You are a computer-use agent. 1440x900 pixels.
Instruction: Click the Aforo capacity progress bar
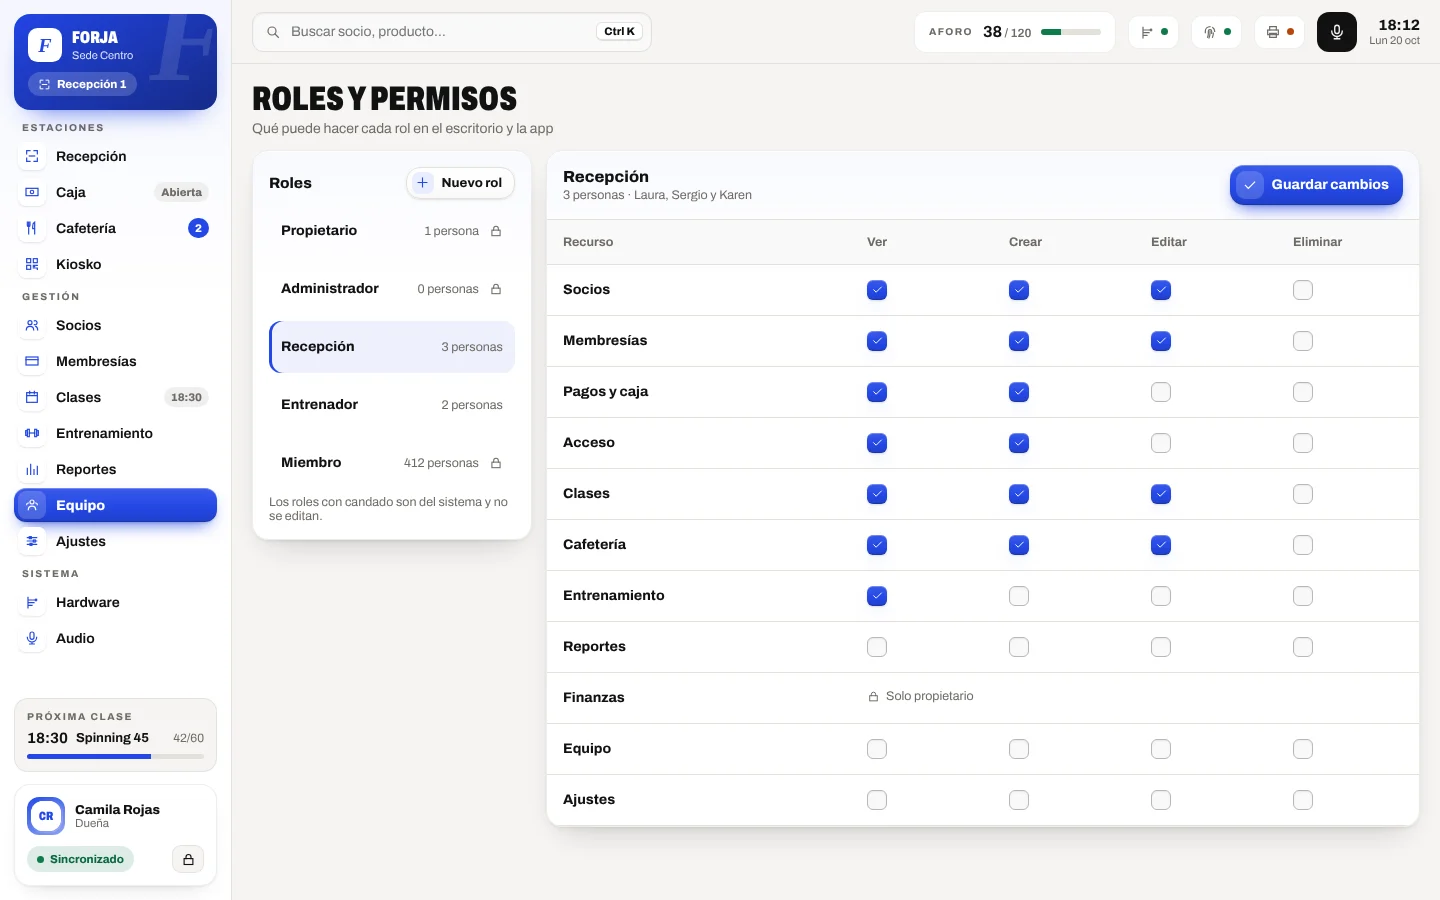pos(1071,32)
